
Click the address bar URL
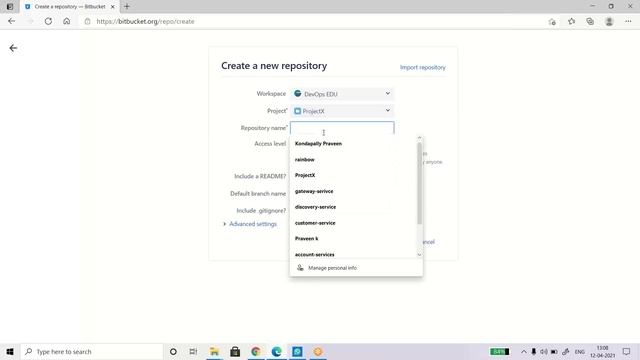click(x=145, y=21)
